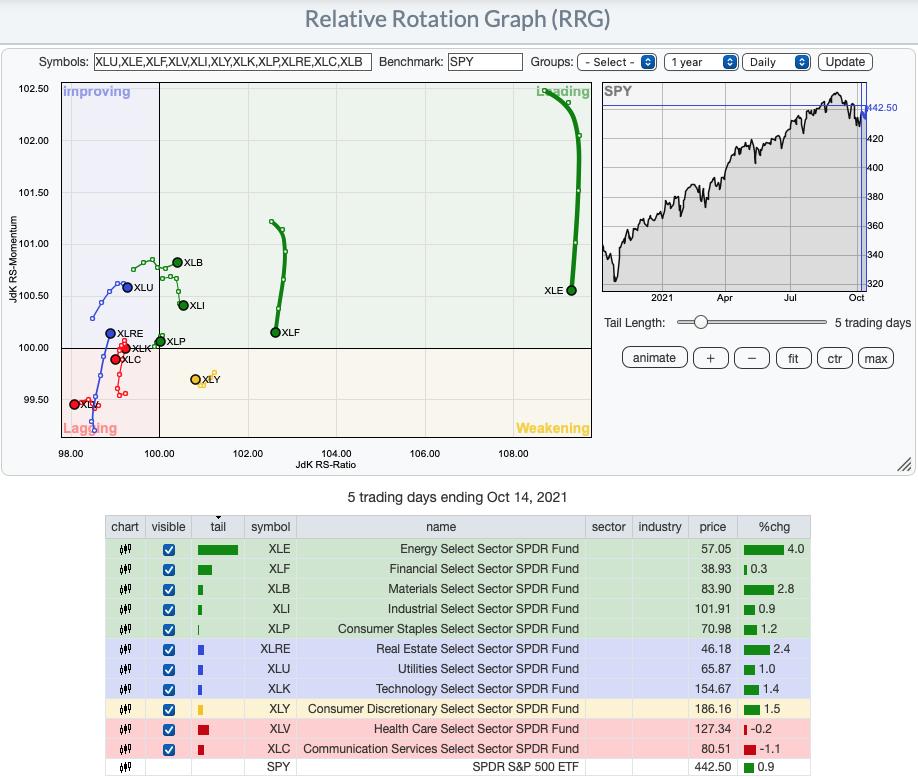Viewport: 918px width, 778px height.
Task: Open chart icon for XLP row
Action: [x=125, y=629]
